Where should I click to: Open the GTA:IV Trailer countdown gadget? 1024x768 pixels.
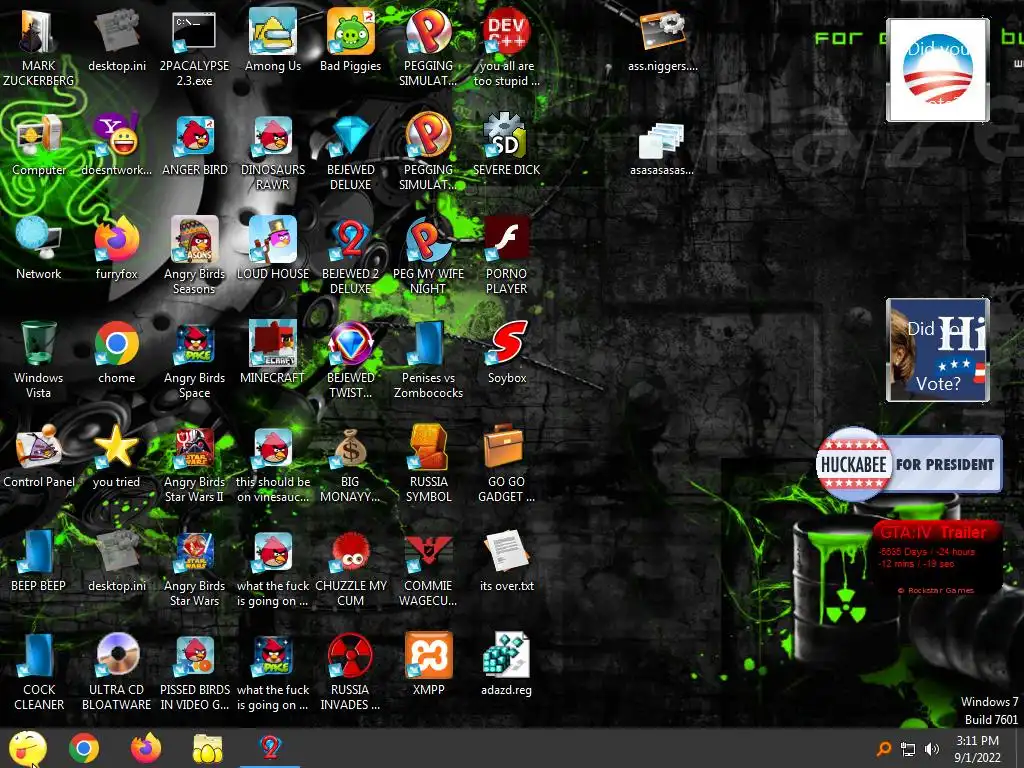click(938, 558)
